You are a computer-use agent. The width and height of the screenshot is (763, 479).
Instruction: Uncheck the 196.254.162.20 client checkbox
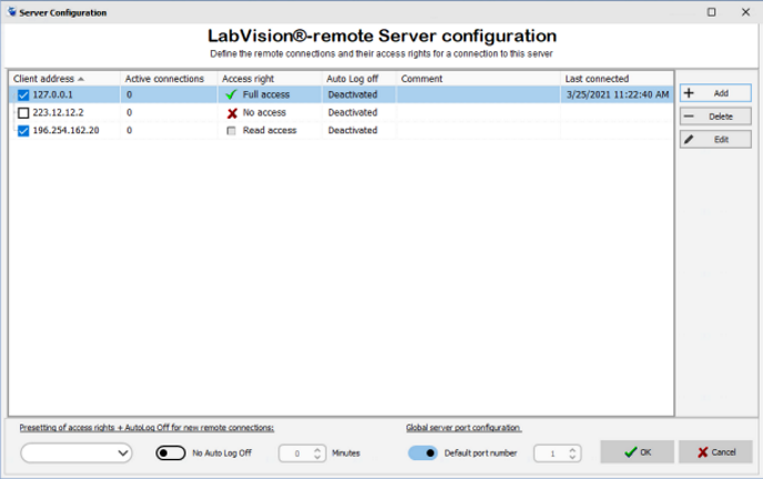[x=23, y=130]
